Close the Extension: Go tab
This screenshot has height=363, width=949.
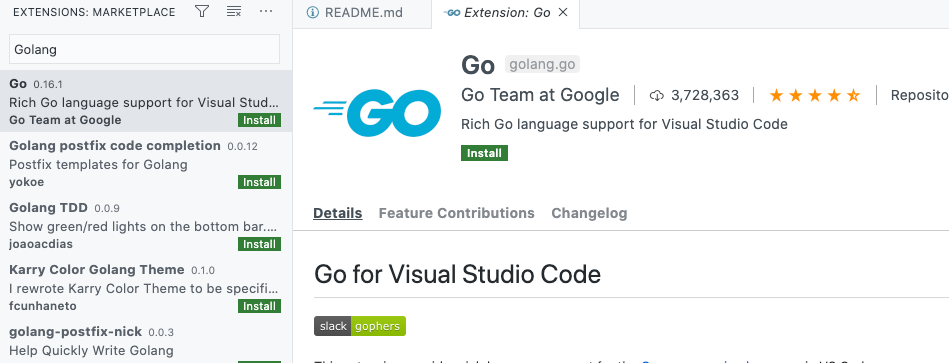coord(563,13)
